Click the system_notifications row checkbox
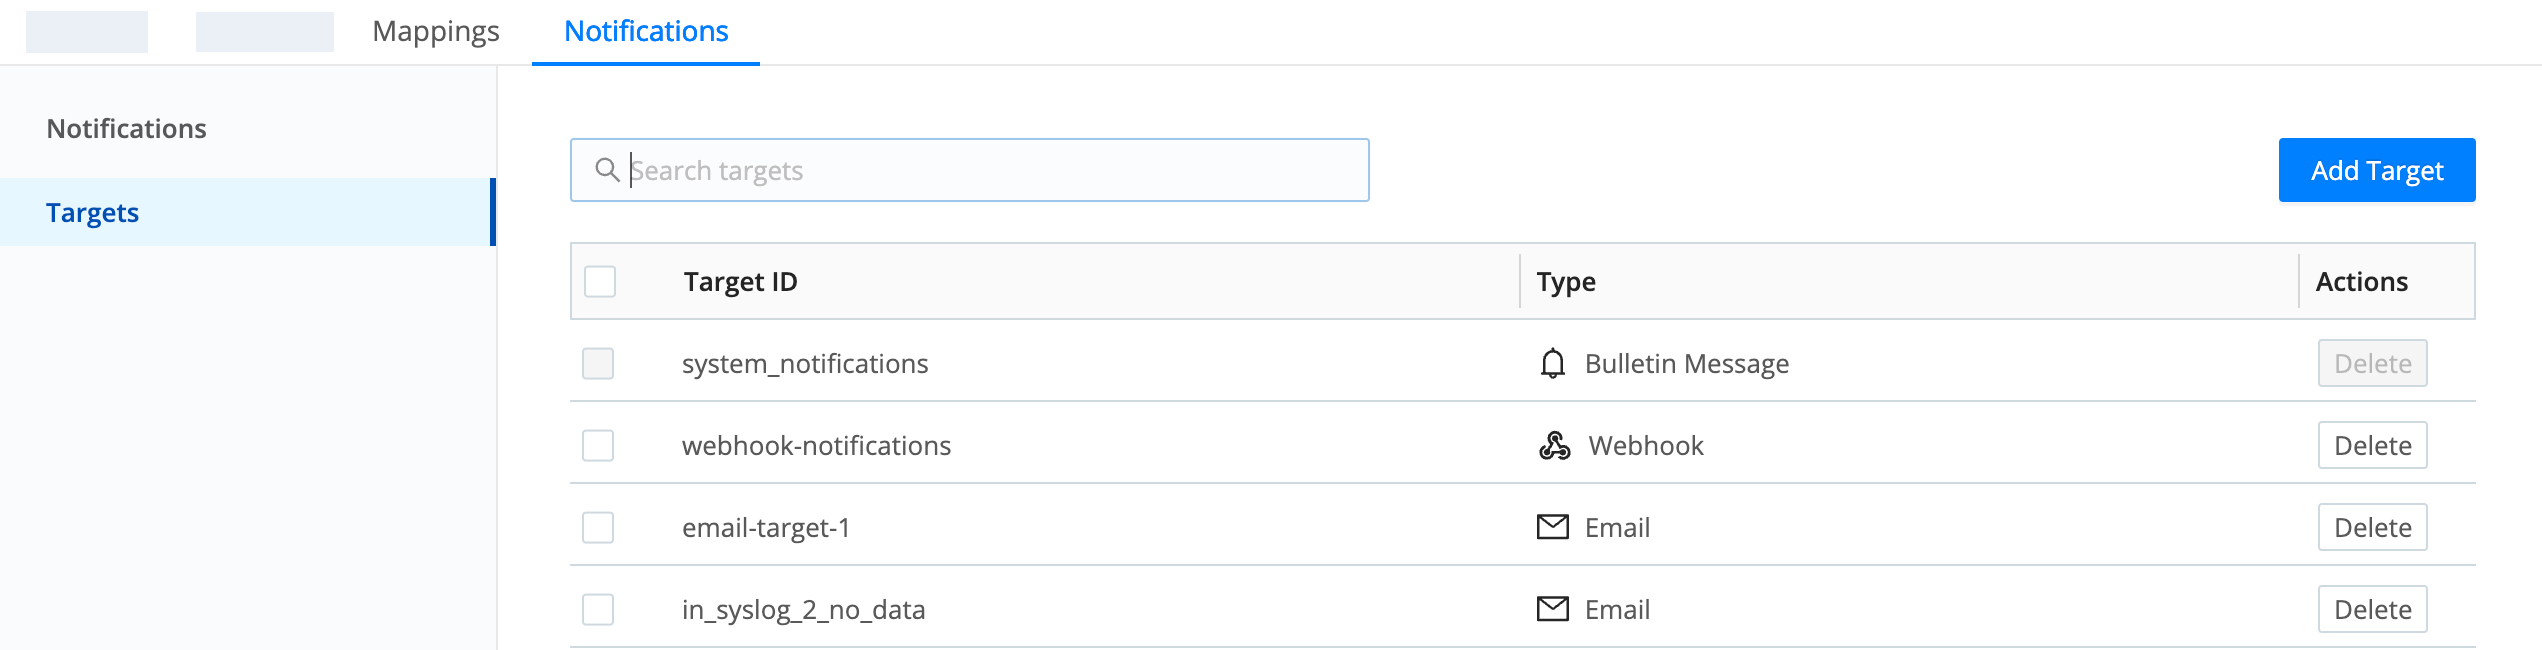 point(598,363)
